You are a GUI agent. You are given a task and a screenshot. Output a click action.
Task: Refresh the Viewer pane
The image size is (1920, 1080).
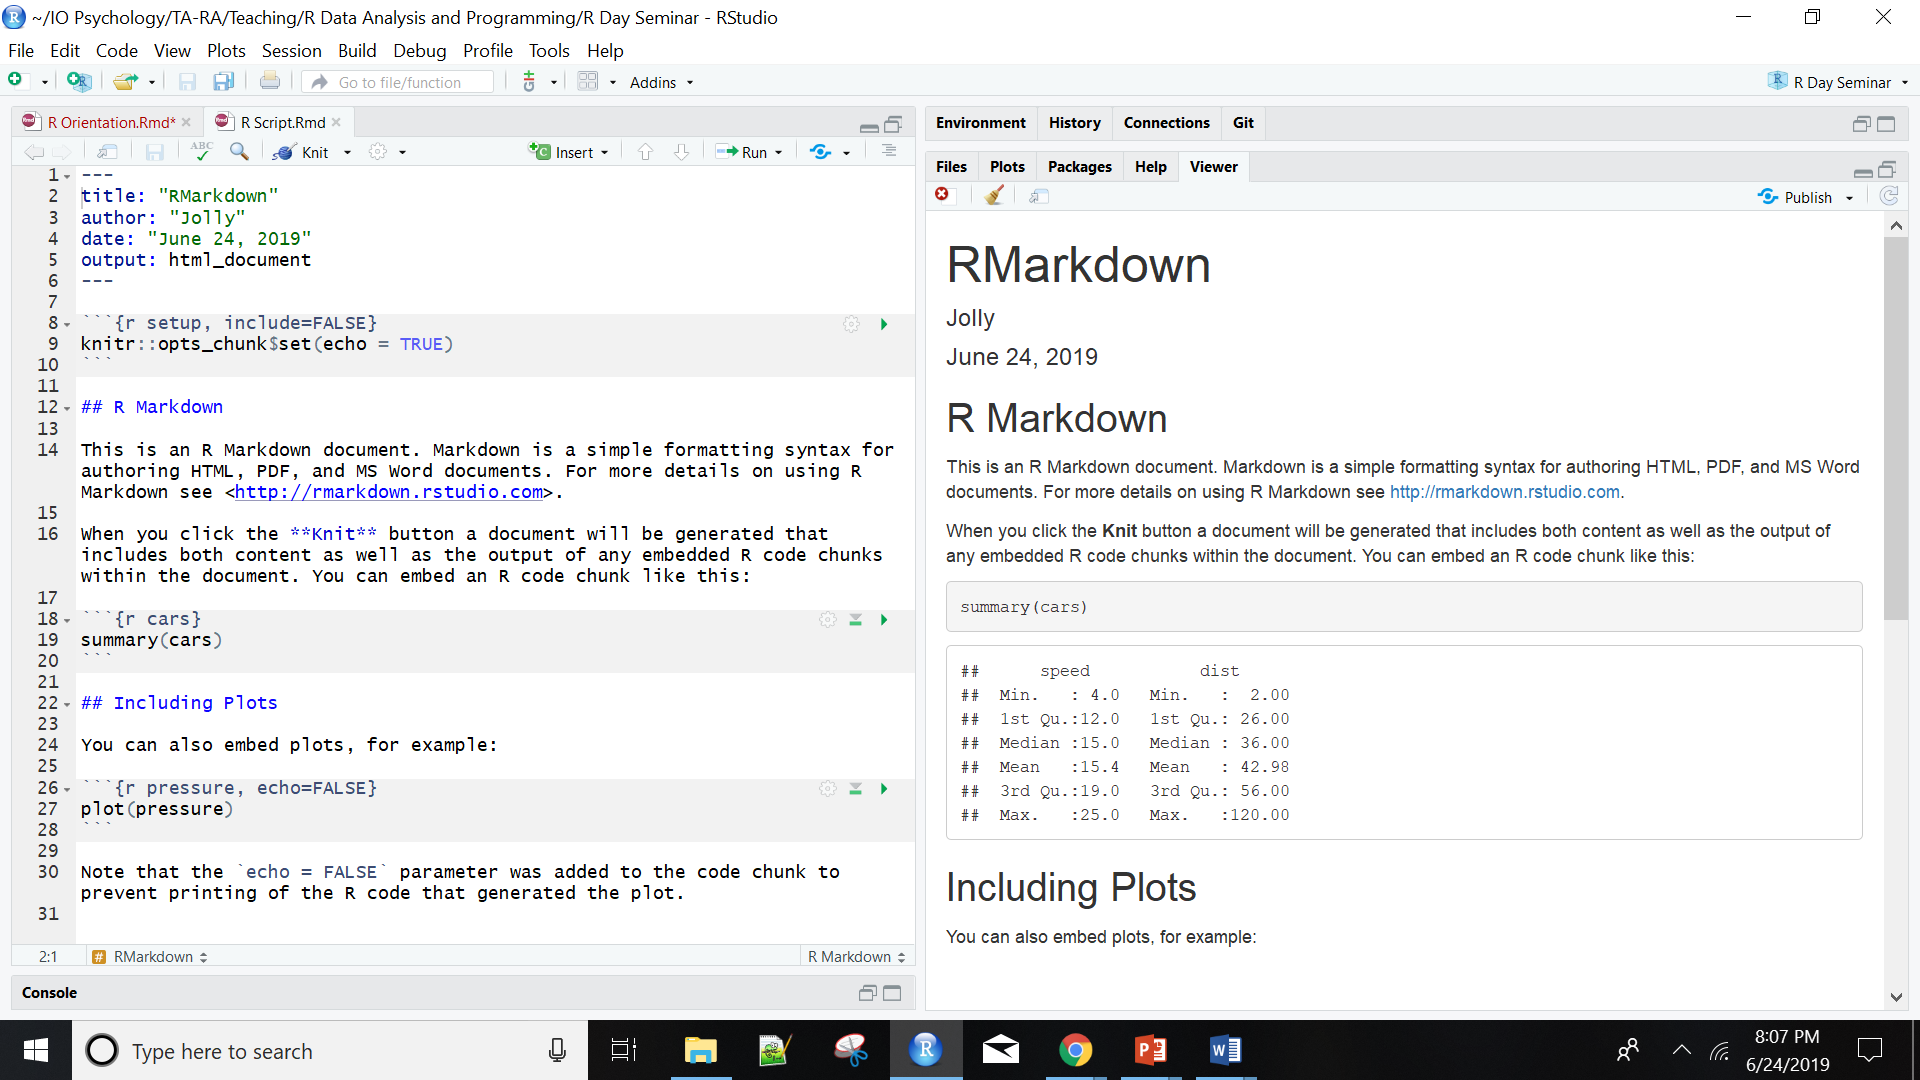1889,196
